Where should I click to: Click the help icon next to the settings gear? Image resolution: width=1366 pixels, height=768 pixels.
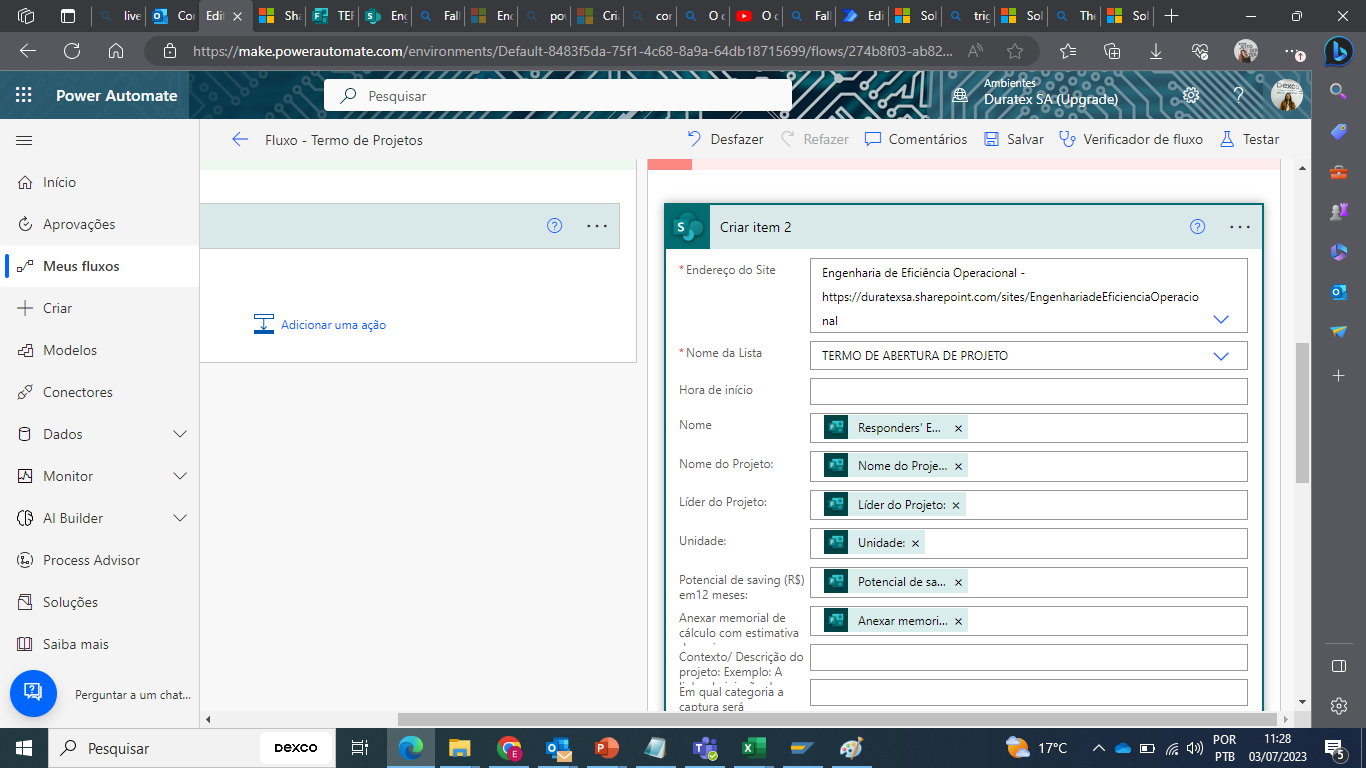click(1238, 95)
